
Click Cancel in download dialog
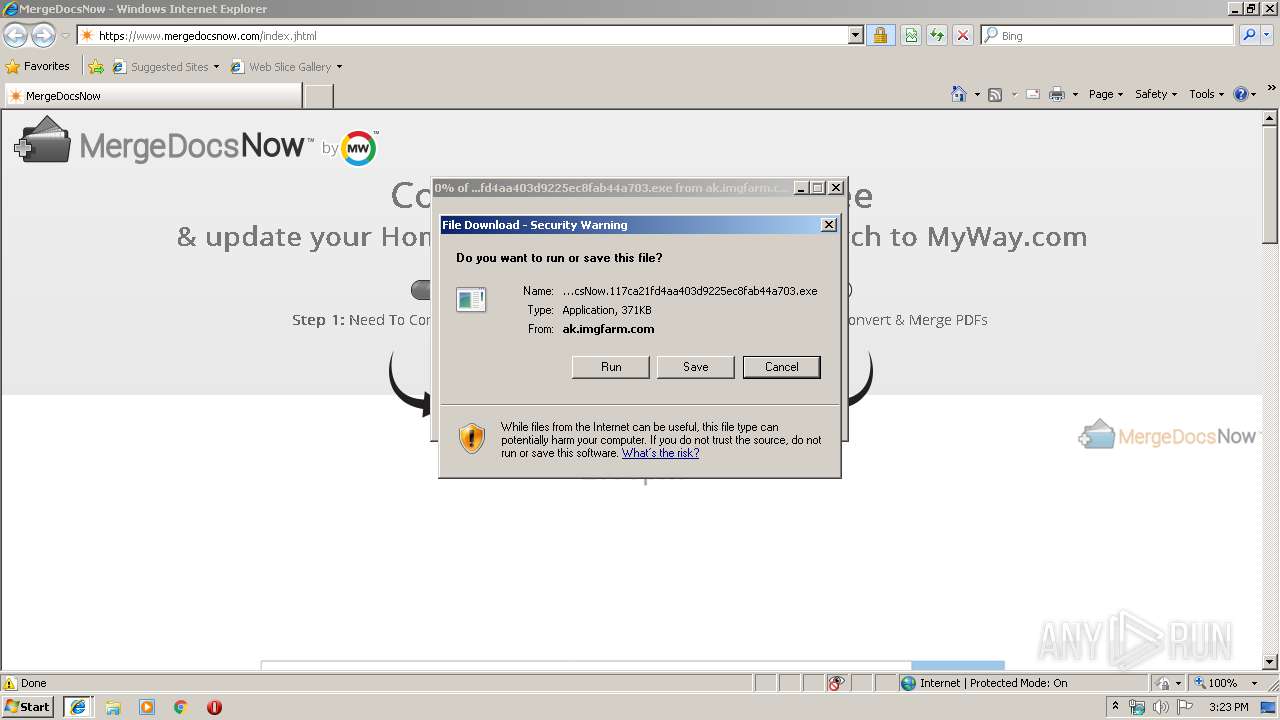pyautogui.click(x=782, y=367)
